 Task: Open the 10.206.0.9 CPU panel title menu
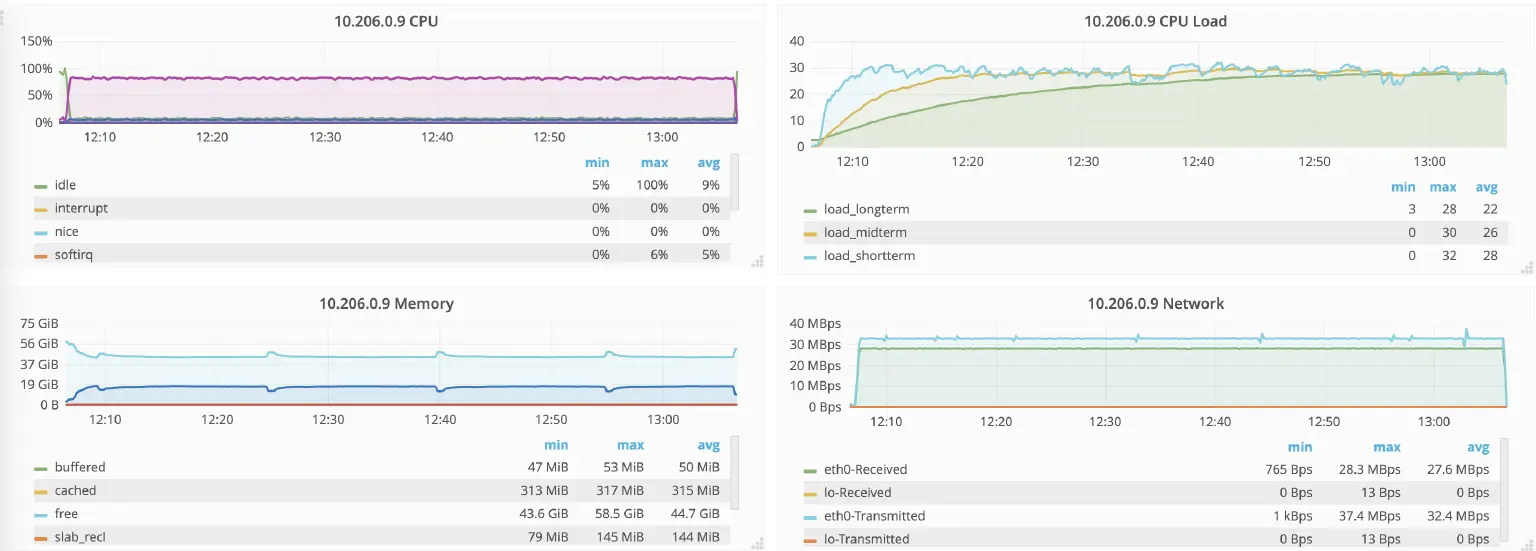385,21
